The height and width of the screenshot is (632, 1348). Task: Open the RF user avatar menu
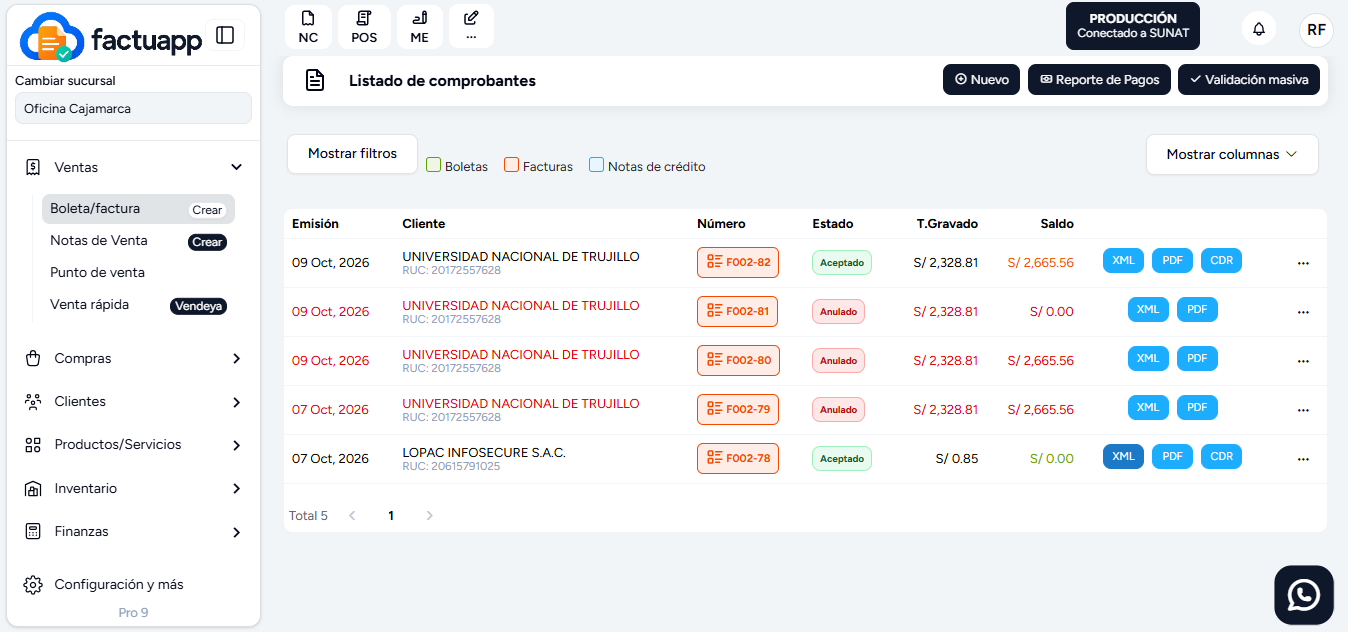click(1316, 29)
